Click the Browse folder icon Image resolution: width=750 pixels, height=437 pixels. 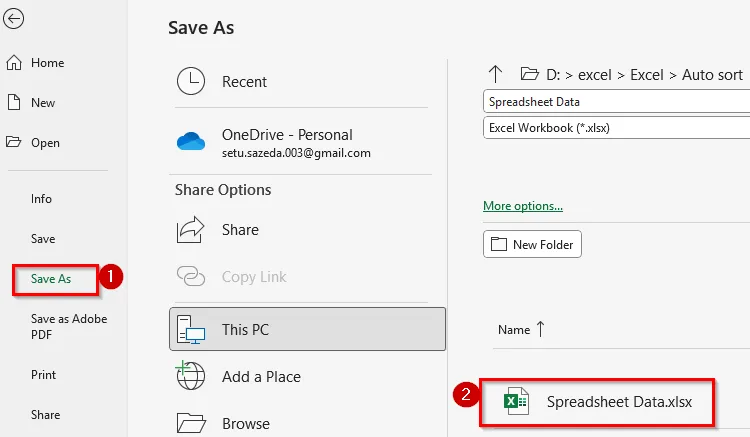pyautogui.click(x=191, y=423)
